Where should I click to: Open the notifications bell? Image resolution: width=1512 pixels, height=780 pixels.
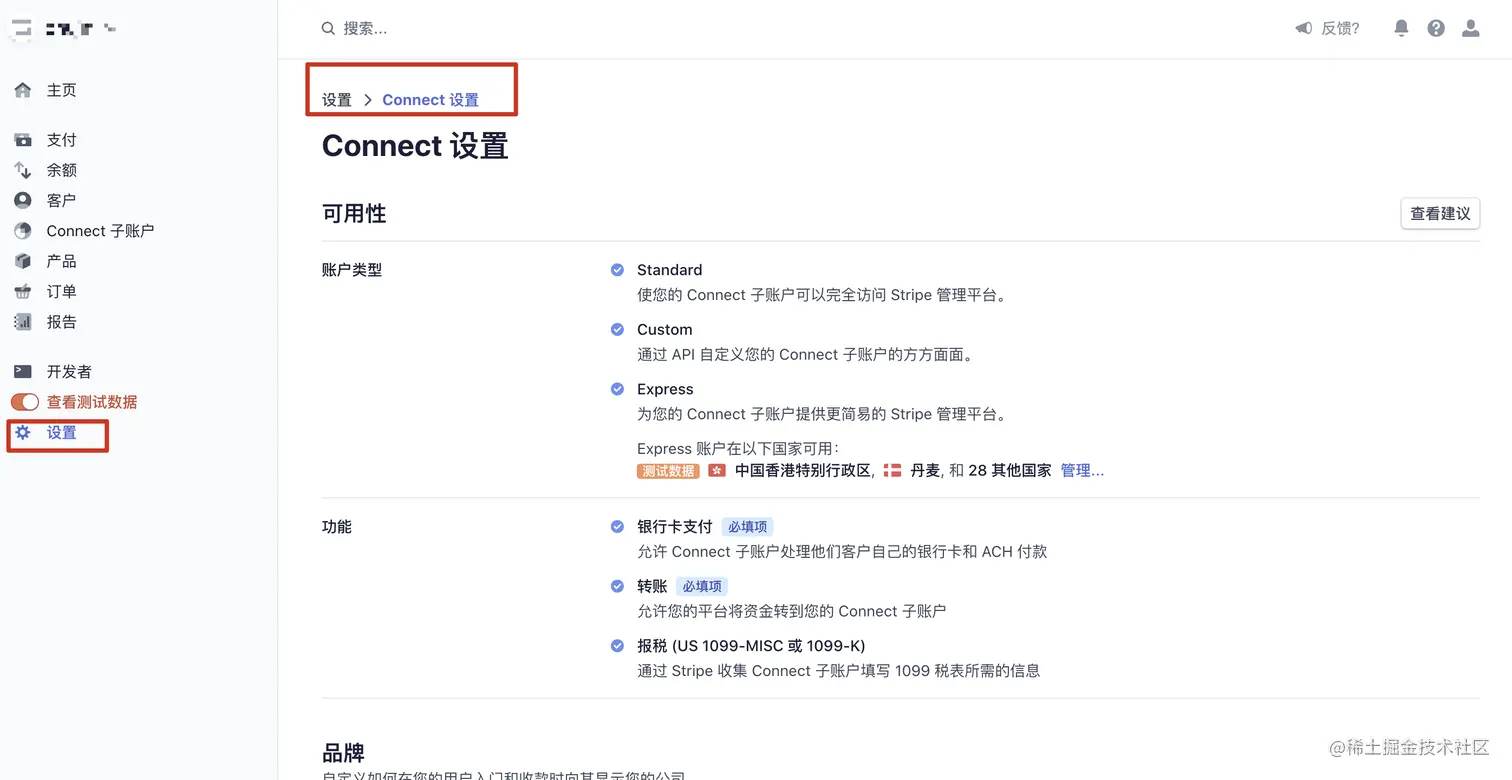1402,29
